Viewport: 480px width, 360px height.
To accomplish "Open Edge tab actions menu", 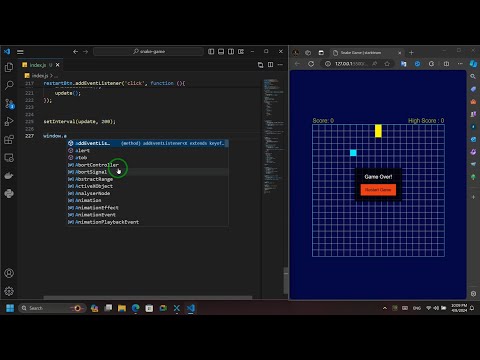I will click(x=321, y=53).
